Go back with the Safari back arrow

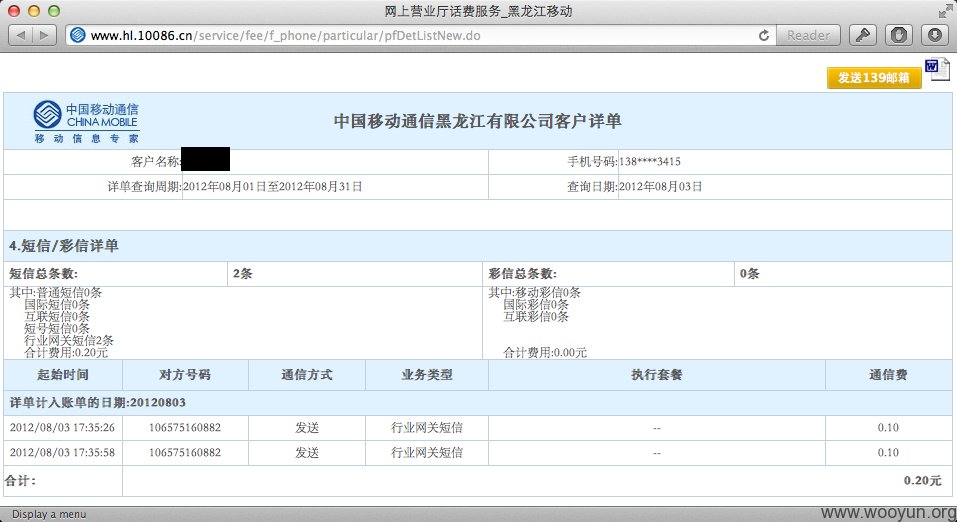(x=21, y=35)
